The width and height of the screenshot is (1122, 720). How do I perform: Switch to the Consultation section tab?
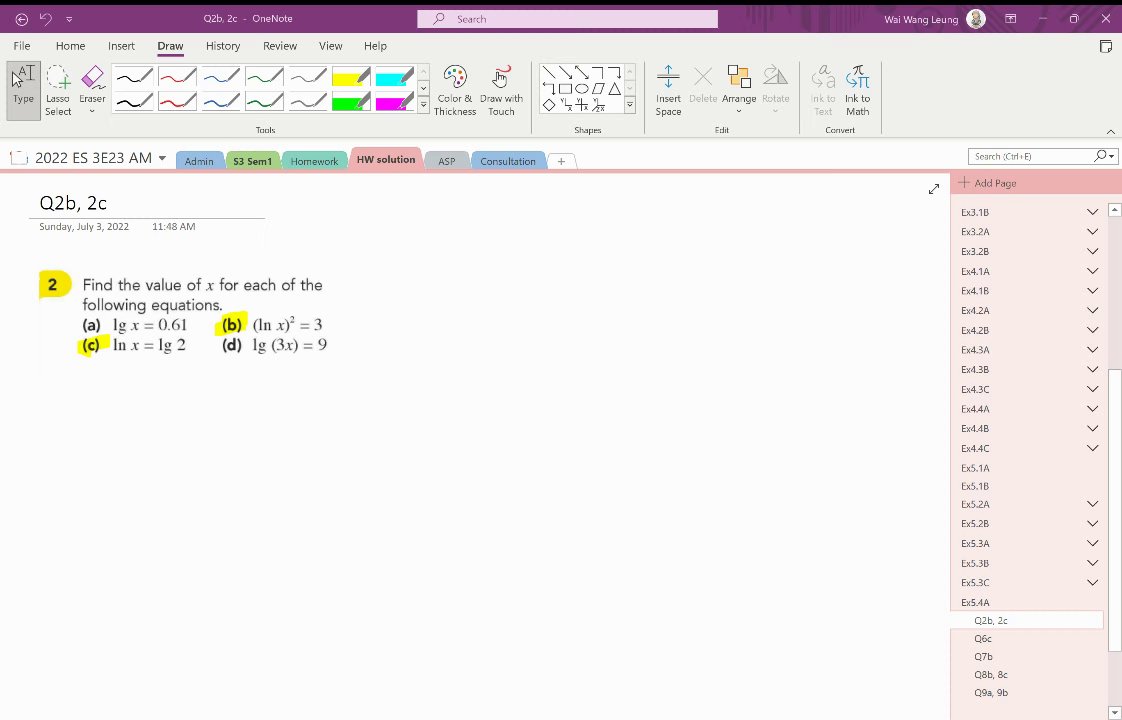507,161
